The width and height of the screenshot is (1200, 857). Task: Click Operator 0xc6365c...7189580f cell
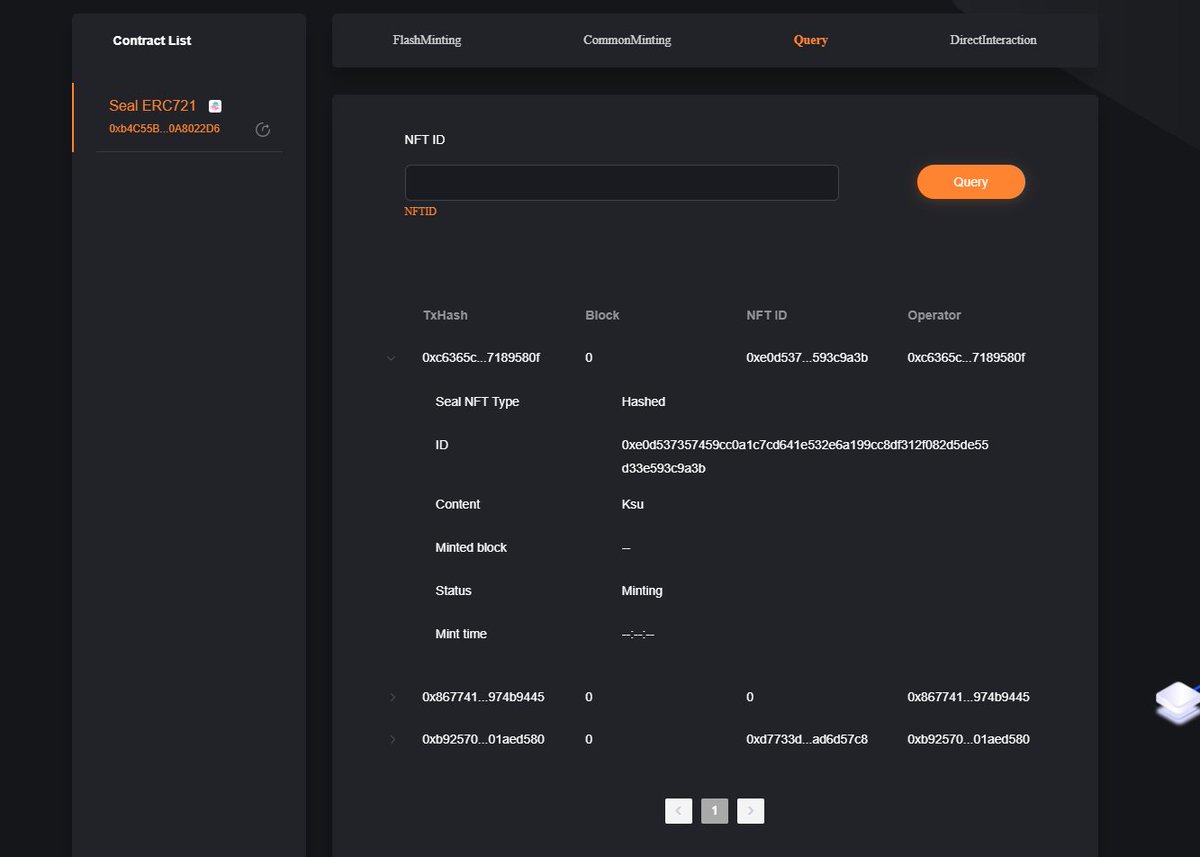pyautogui.click(x=966, y=358)
